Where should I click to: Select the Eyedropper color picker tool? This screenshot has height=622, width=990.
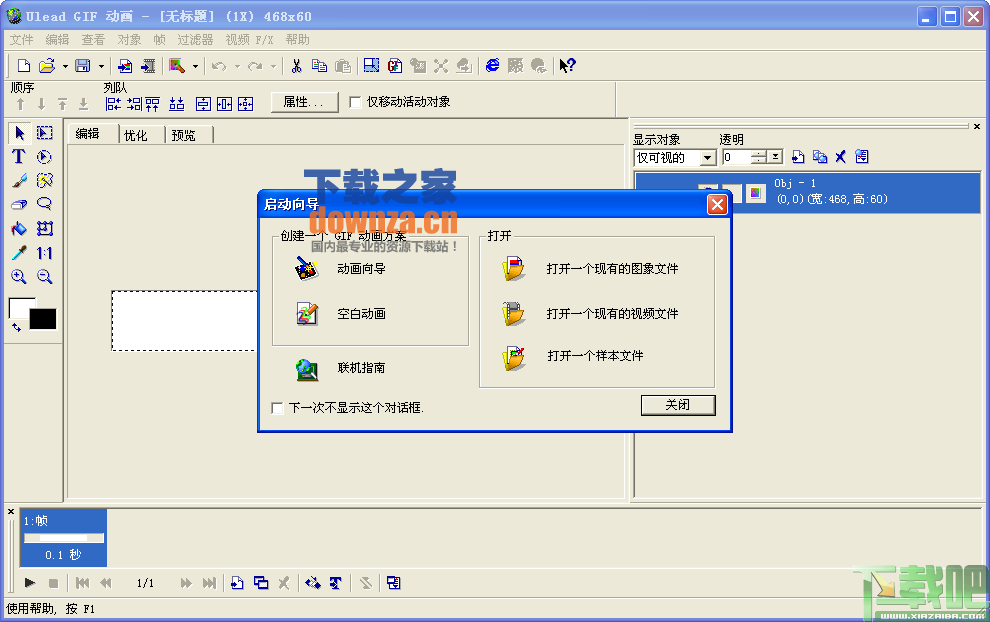coord(18,253)
